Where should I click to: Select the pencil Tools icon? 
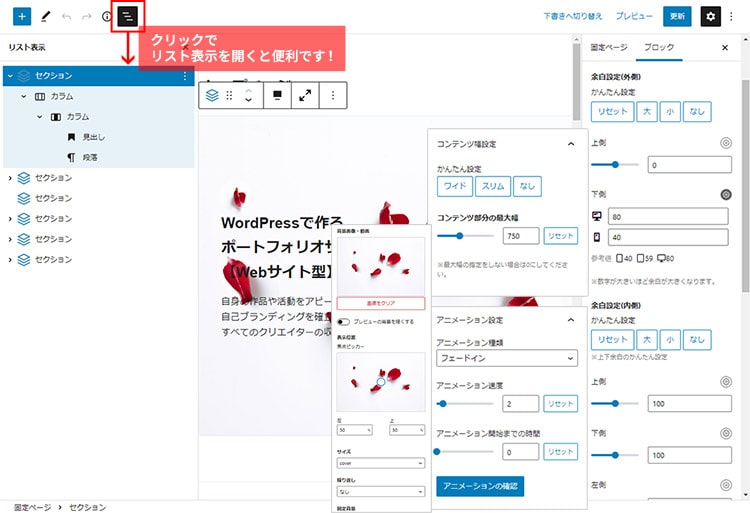[45, 16]
